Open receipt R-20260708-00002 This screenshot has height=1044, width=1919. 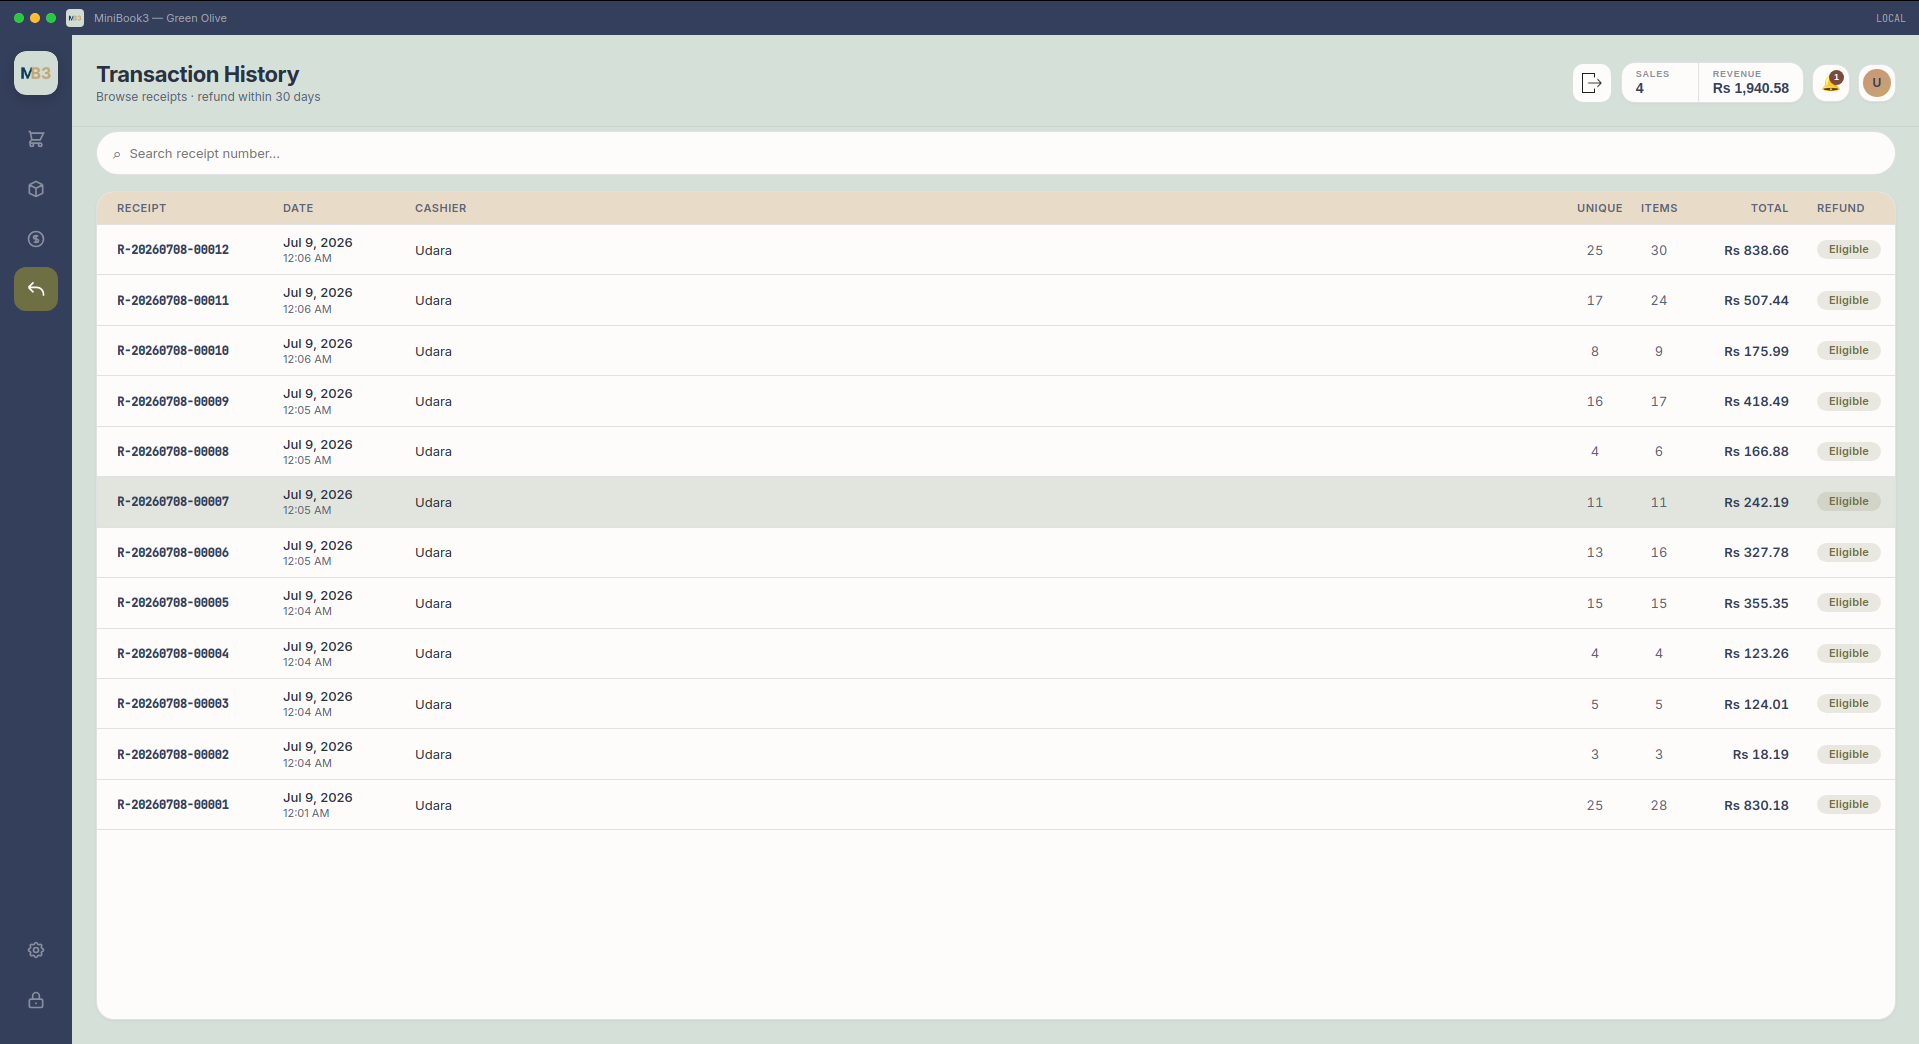point(995,754)
